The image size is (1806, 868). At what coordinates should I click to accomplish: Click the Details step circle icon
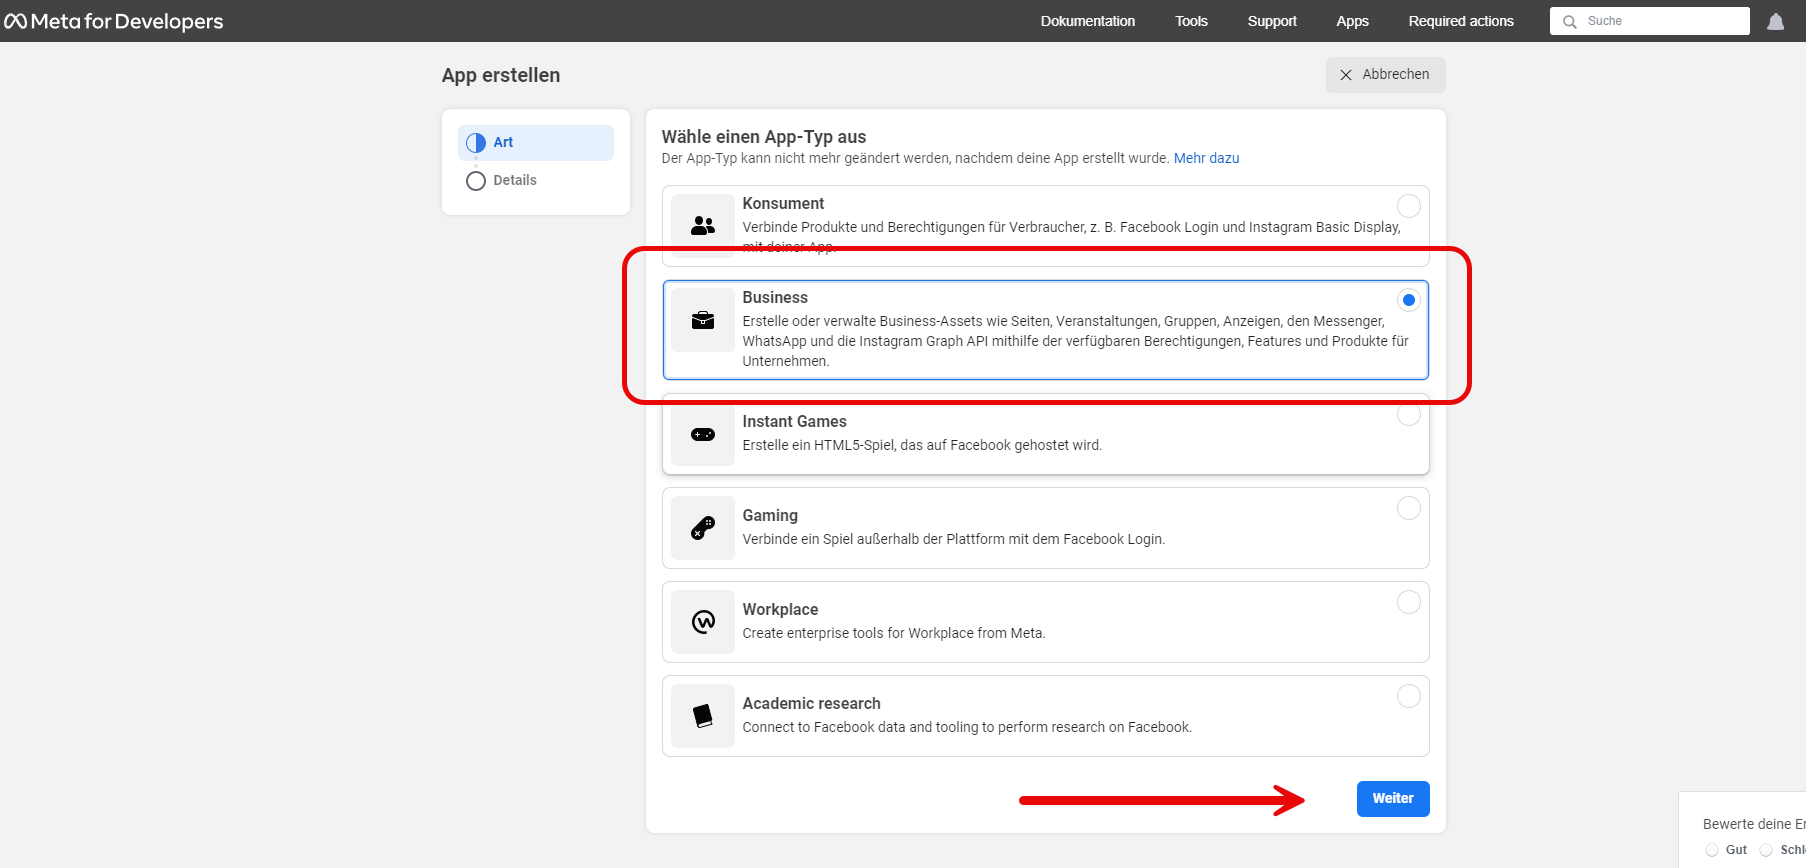pyautogui.click(x=476, y=181)
